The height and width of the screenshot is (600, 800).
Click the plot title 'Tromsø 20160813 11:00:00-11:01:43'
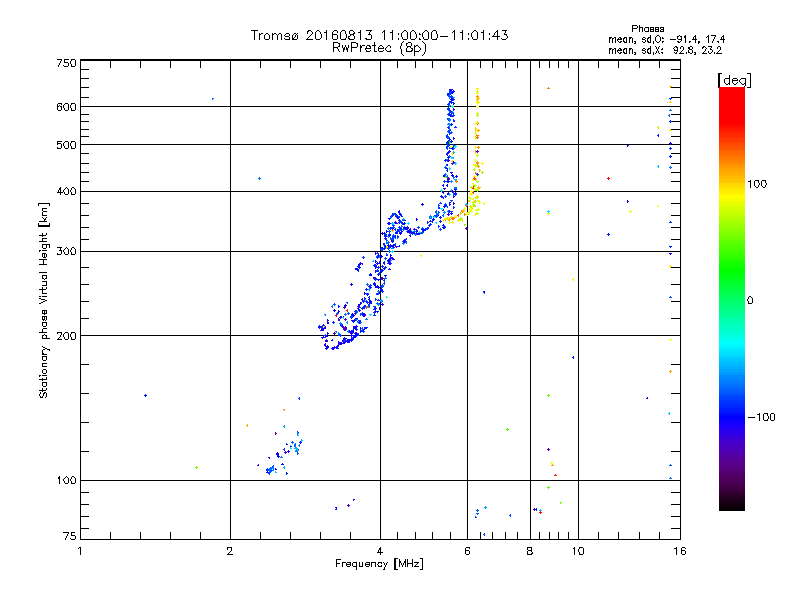point(379,35)
